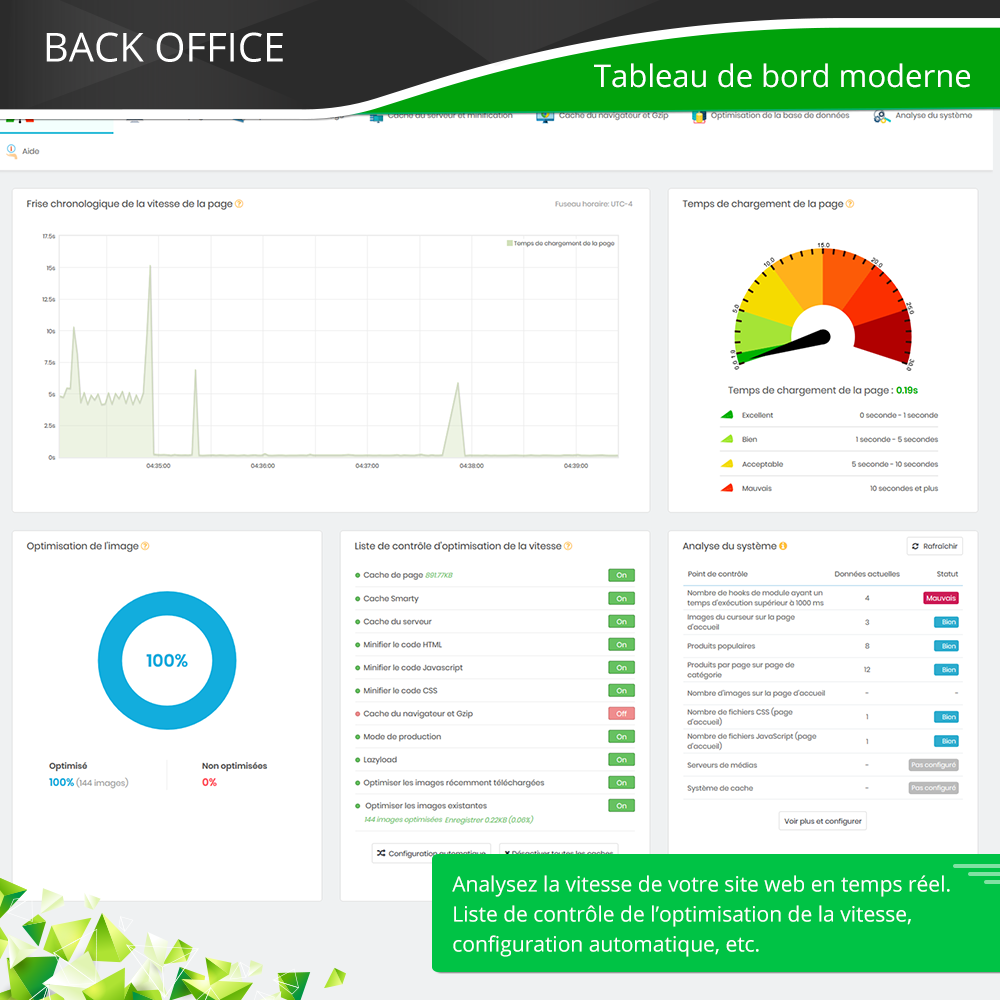Toggle Minifier le code HTML switch
The height and width of the screenshot is (1000, 1000).
pyautogui.click(x=621, y=645)
